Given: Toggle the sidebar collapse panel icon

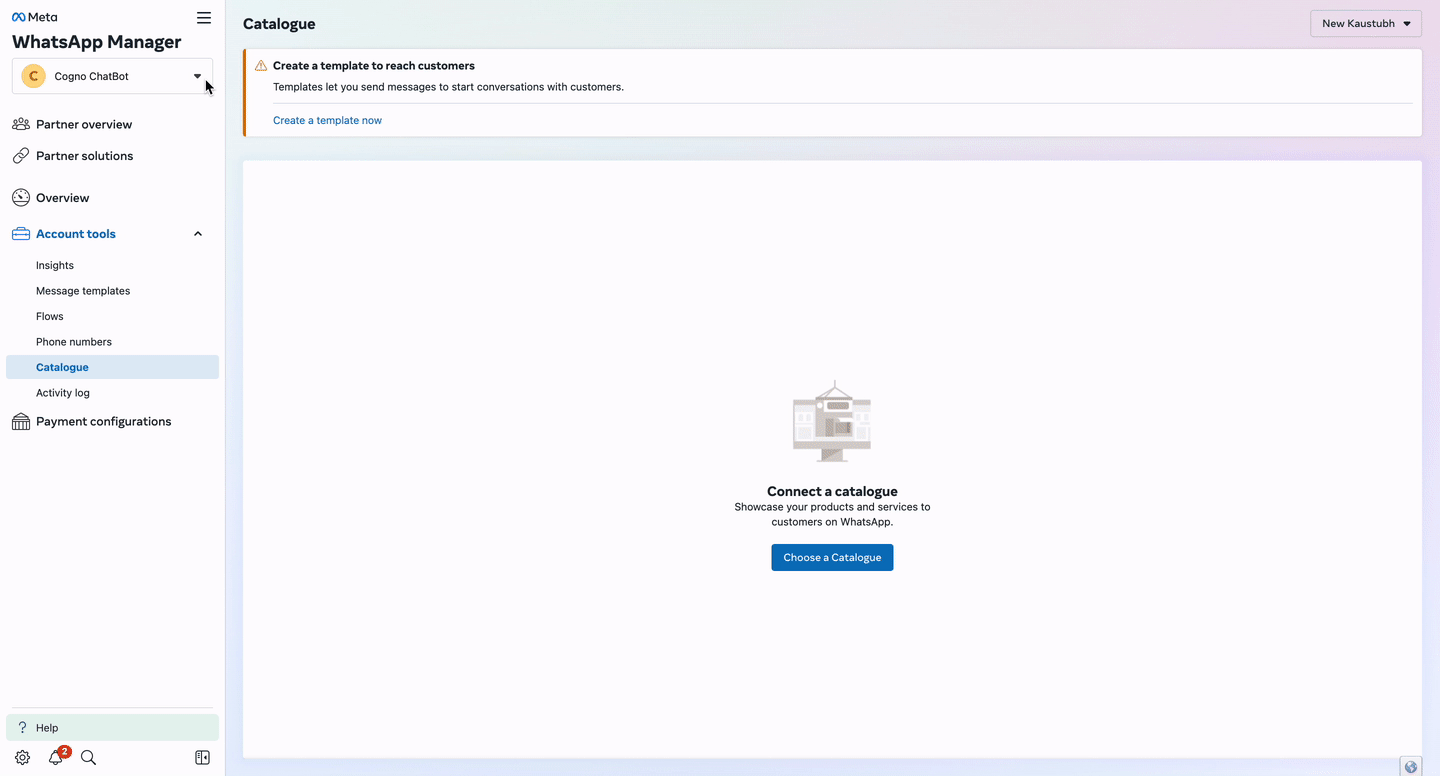Looking at the screenshot, I should pyautogui.click(x=202, y=758).
